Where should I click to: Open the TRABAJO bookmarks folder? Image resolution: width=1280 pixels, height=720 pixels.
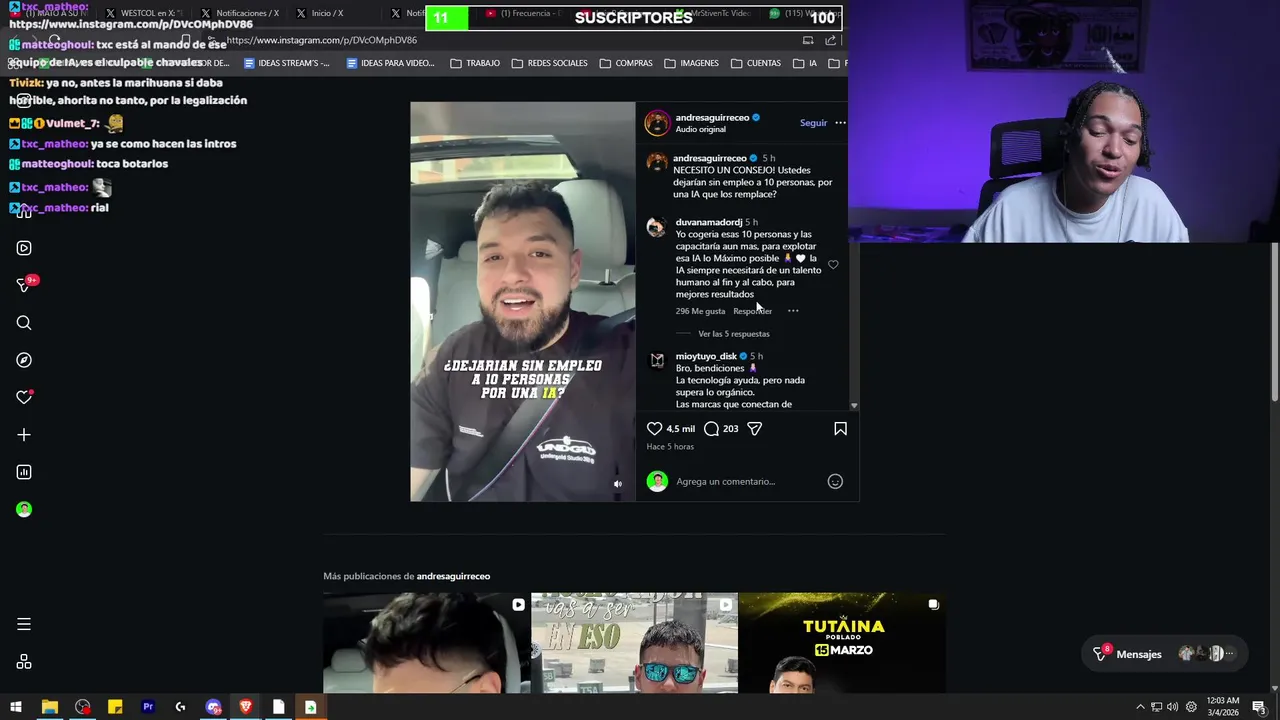(x=475, y=63)
